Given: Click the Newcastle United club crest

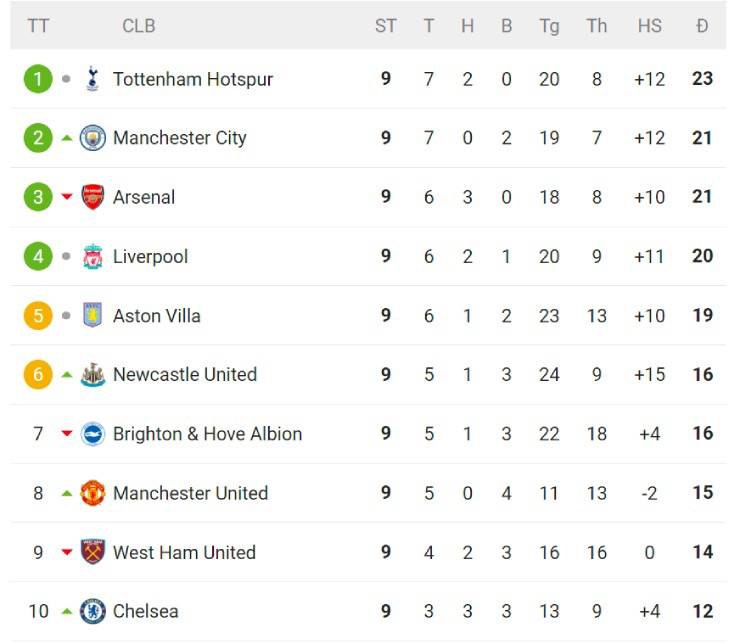Looking at the screenshot, I should point(92,375).
